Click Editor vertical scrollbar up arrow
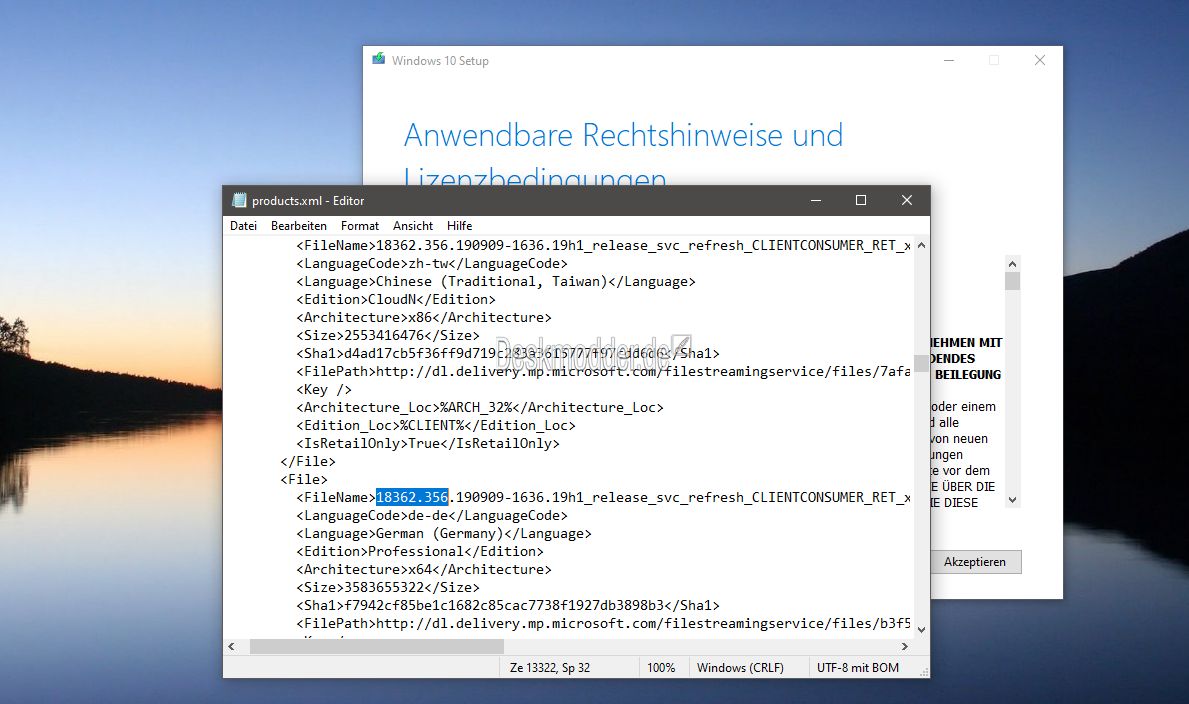Image resolution: width=1189 pixels, height=704 pixels. point(921,245)
